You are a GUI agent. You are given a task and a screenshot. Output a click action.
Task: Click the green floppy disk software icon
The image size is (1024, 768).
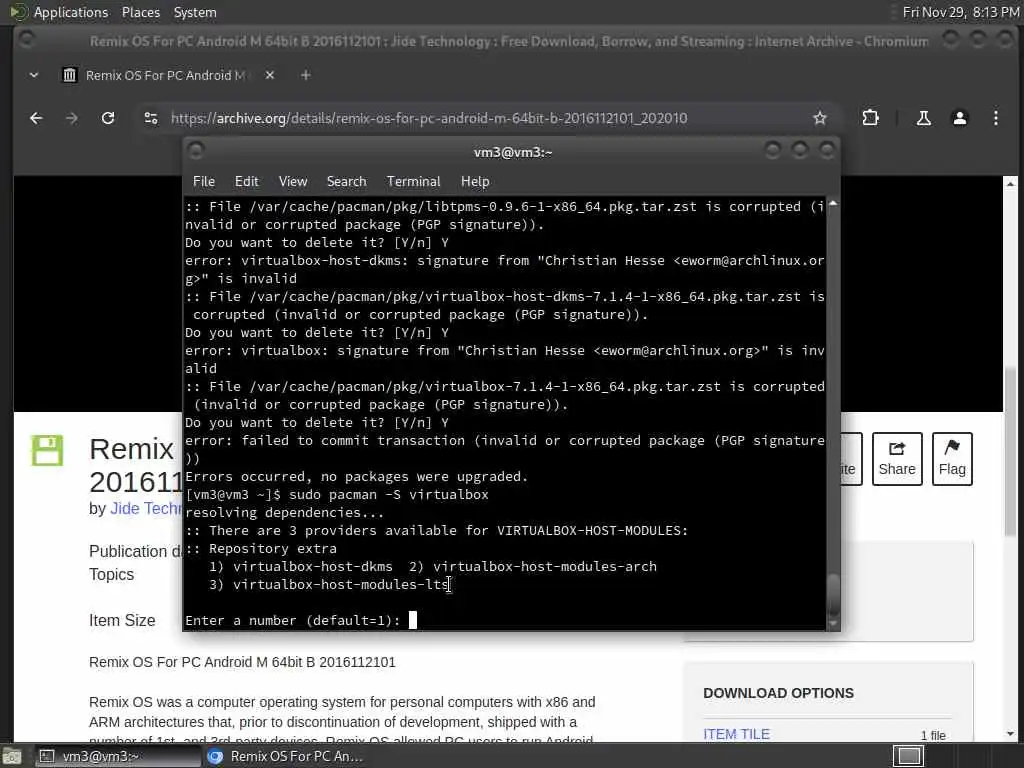tap(47, 450)
